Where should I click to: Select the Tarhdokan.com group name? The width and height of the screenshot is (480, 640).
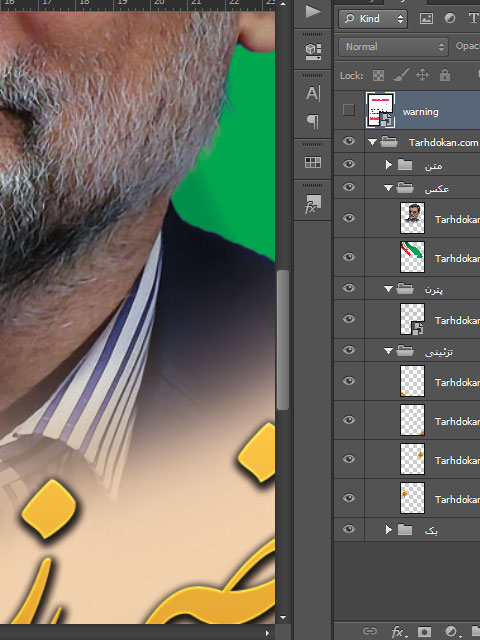(x=443, y=142)
